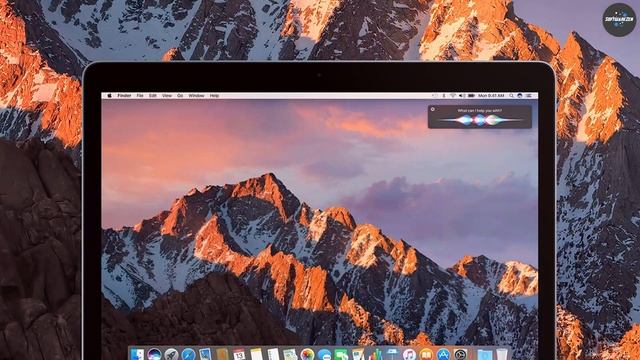Open the Edit menu
Image resolution: width=640 pixels, height=360 pixels.
tap(153, 96)
